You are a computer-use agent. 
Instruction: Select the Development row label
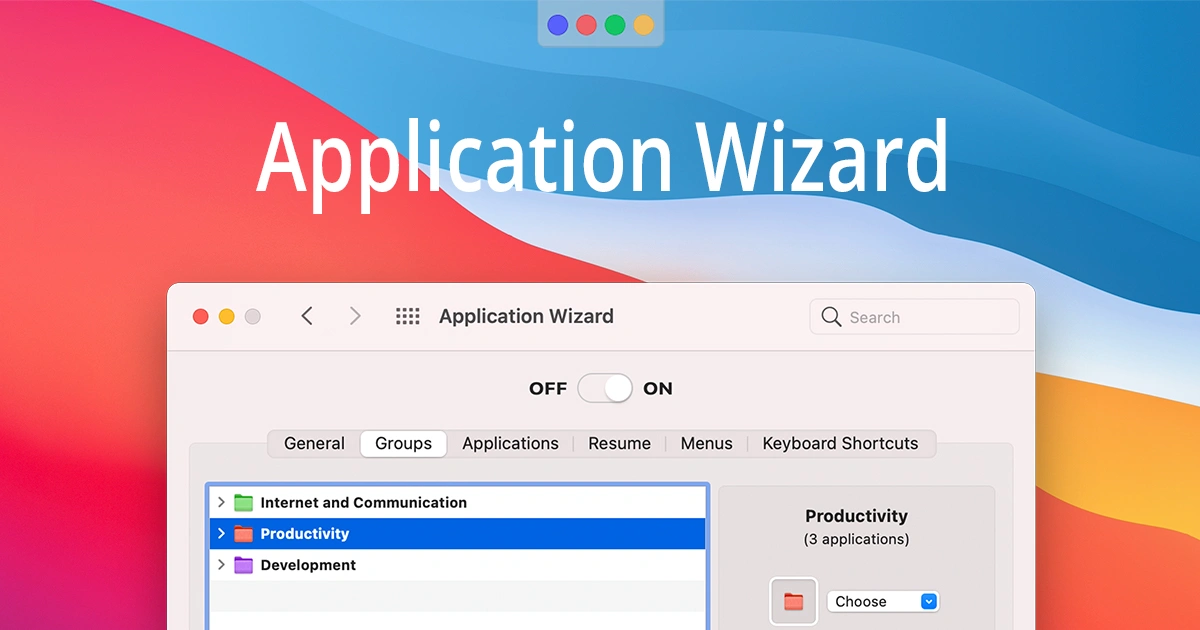[308, 565]
